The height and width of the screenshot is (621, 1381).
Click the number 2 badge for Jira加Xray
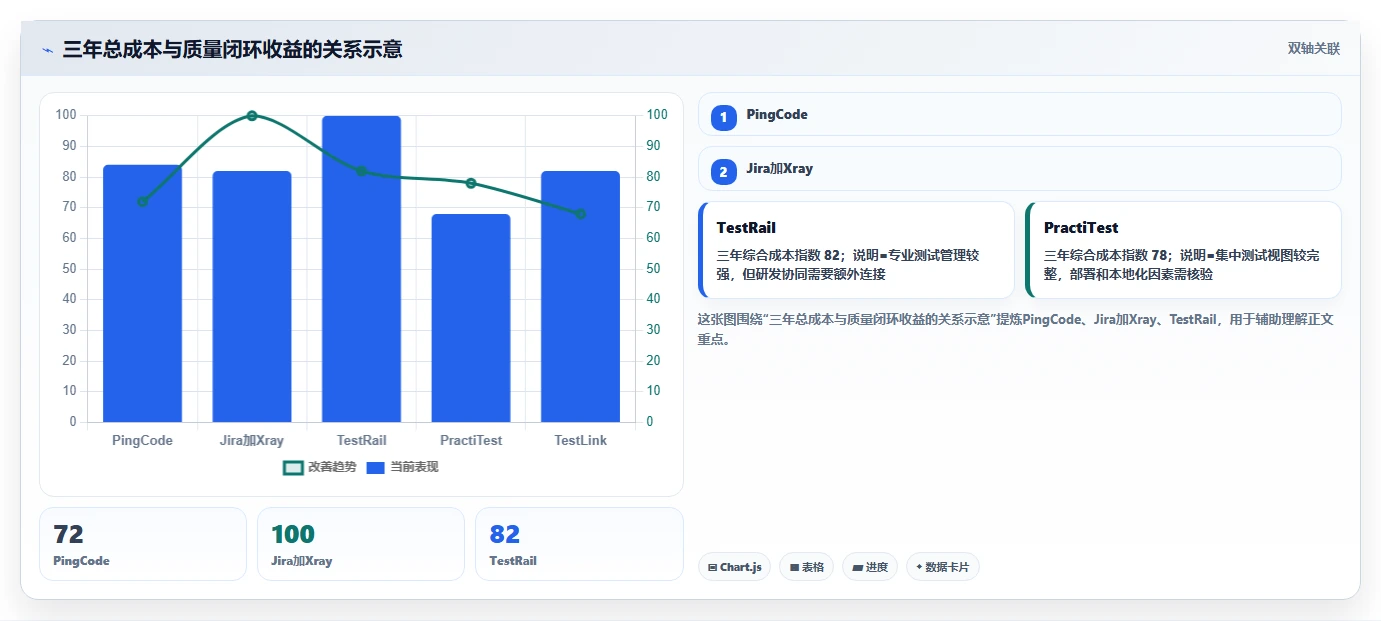724,171
